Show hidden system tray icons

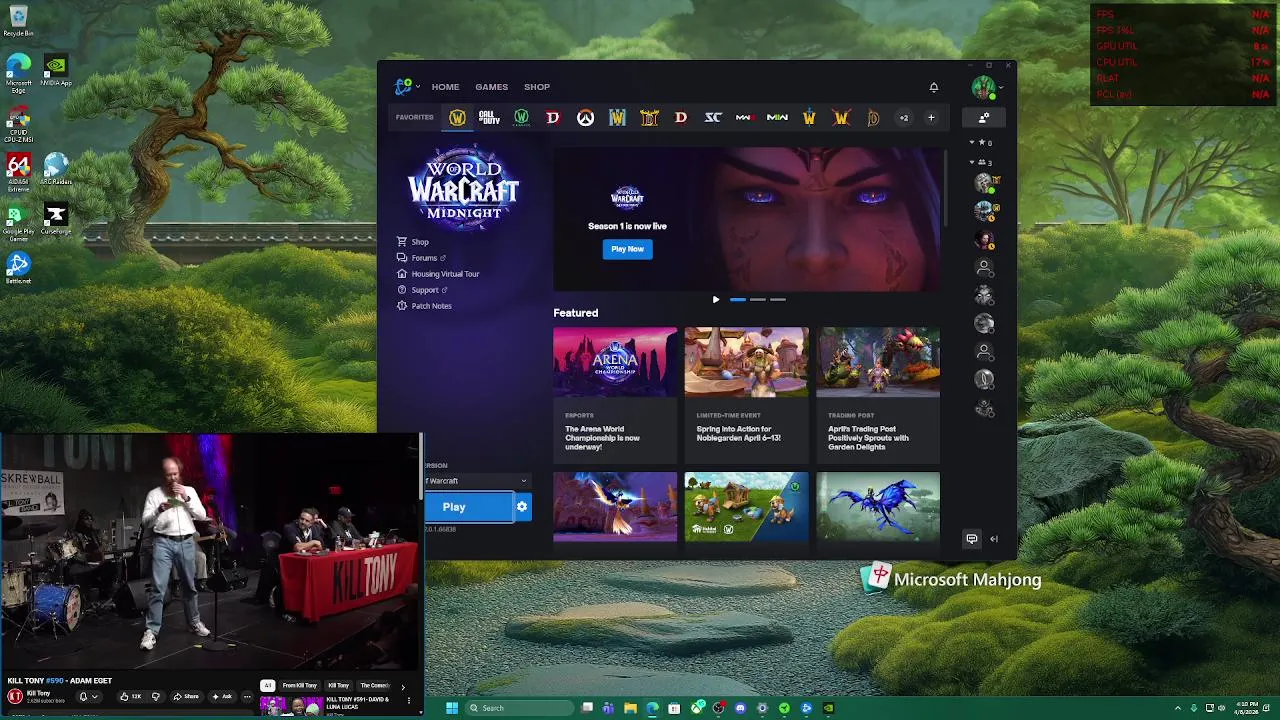click(1178, 708)
